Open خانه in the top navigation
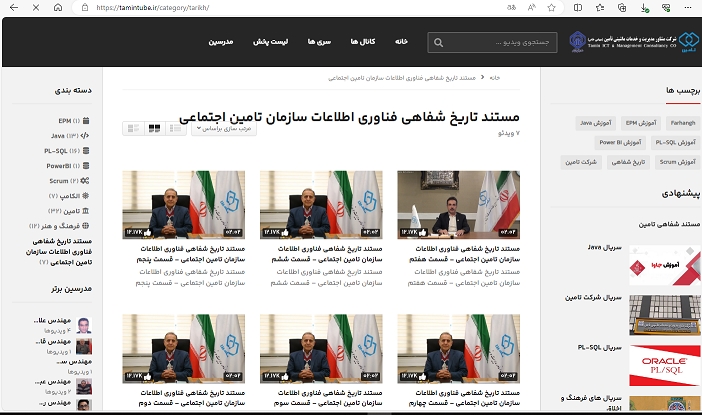Viewport: 702px width, 415px height. click(401, 42)
